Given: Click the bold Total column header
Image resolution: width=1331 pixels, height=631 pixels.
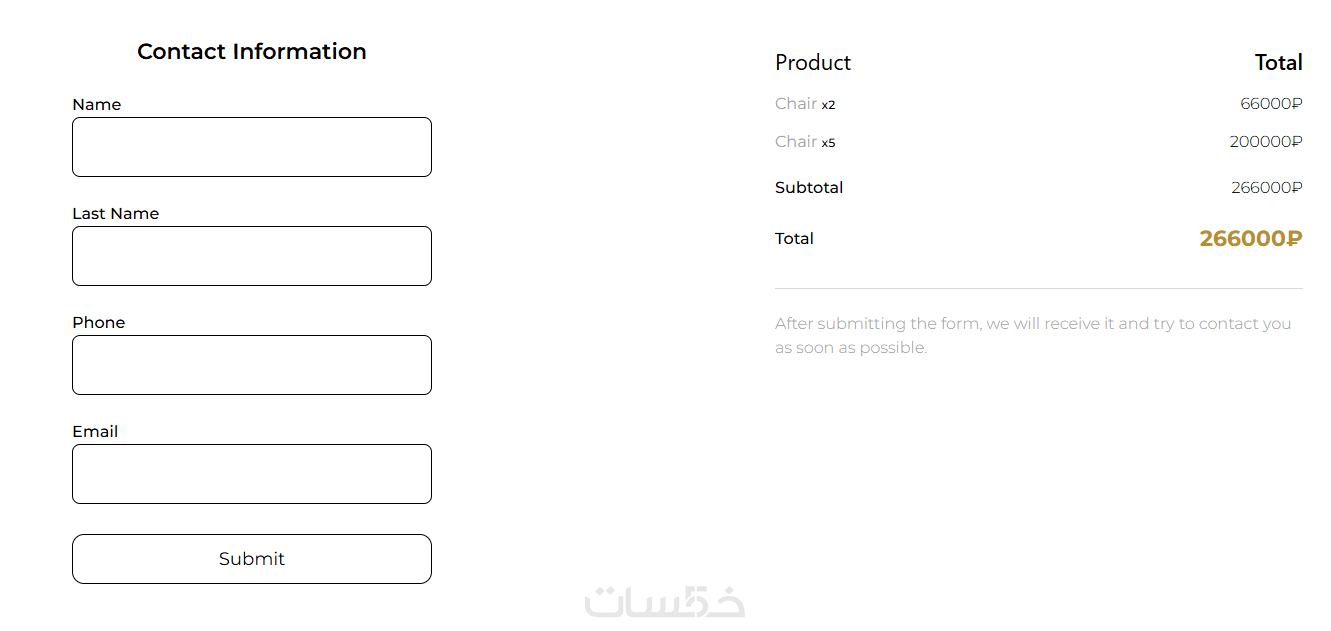Looking at the screenshot, I should pos(1278,63).
